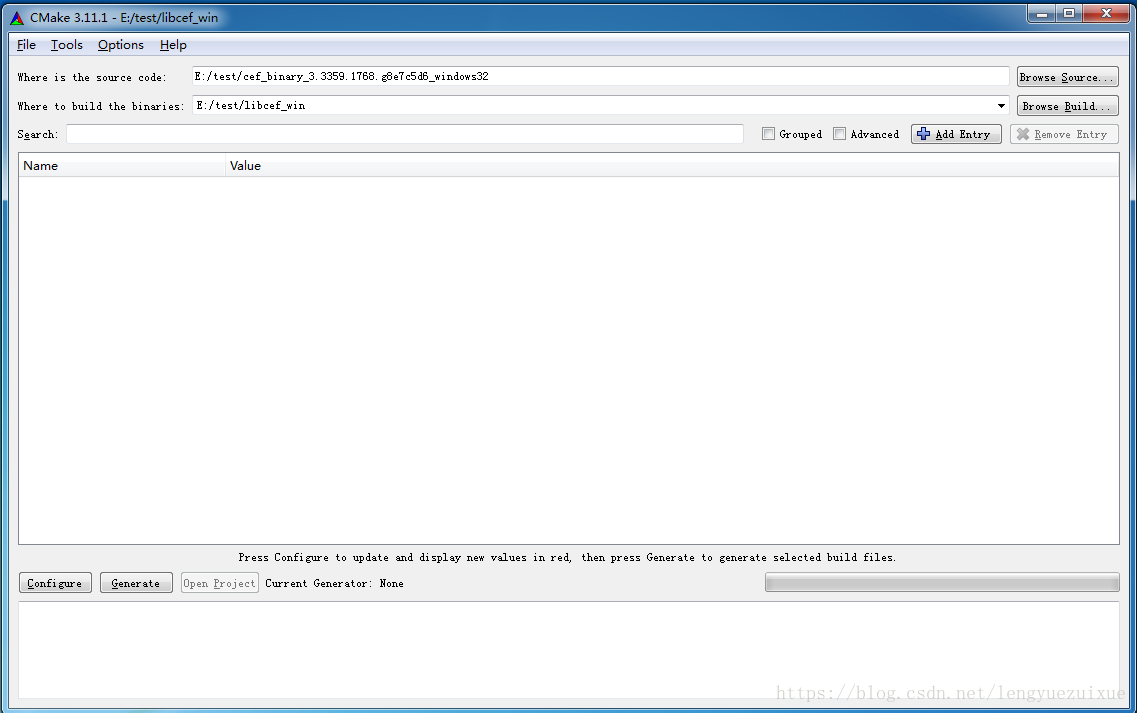Click the Add Entry plus button
Image resolution: width=1137 pixels, height=713 pixels.
pyautogui.click(x=956, y=134)
